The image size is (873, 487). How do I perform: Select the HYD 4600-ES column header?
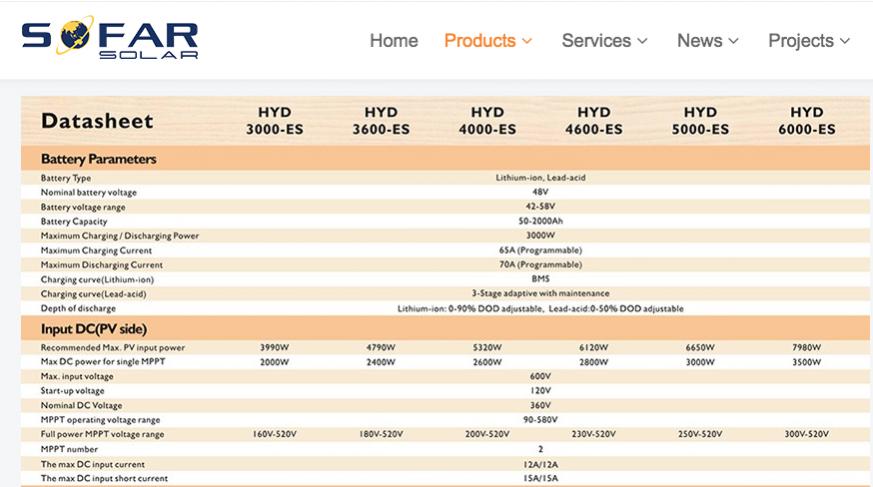tap(594, 121)
